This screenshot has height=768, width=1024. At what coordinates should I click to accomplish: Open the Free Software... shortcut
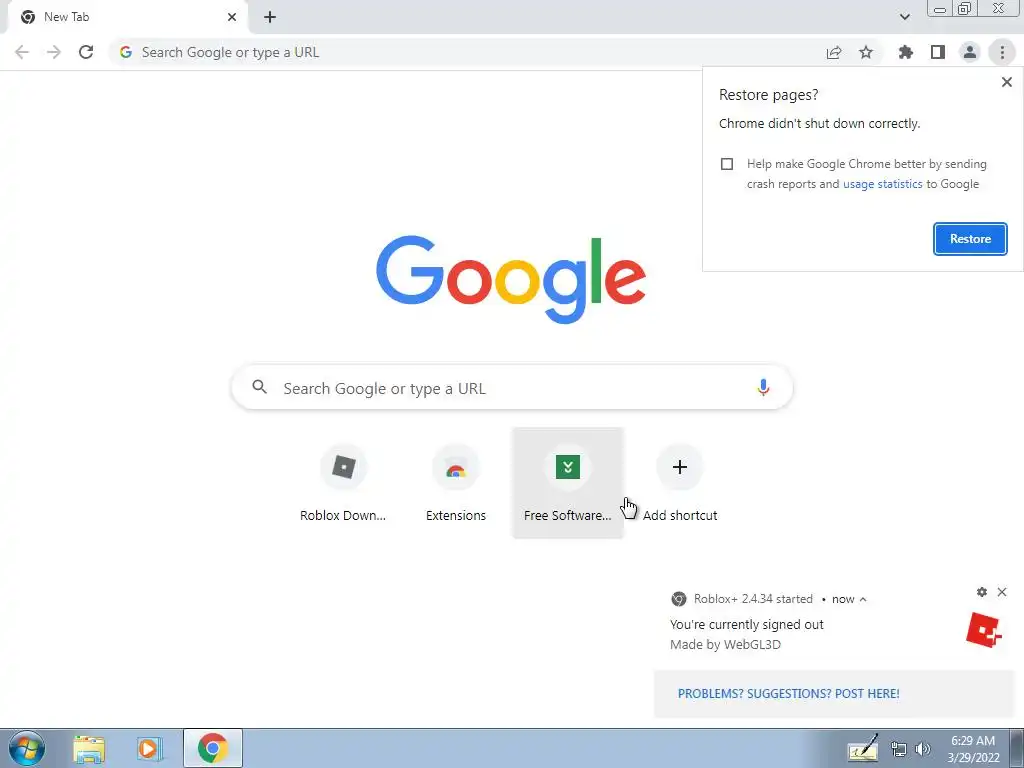(x=568, y=483)
